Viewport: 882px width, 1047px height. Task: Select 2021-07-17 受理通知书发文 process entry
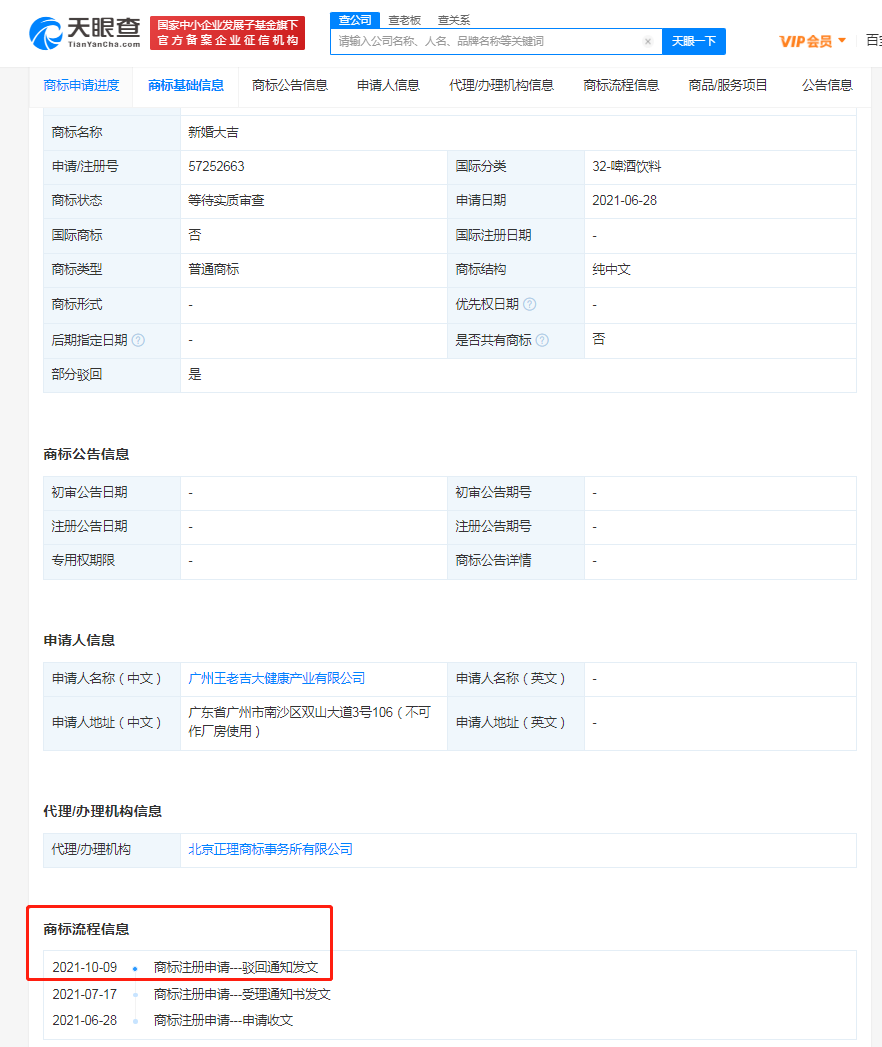[192, 995]
